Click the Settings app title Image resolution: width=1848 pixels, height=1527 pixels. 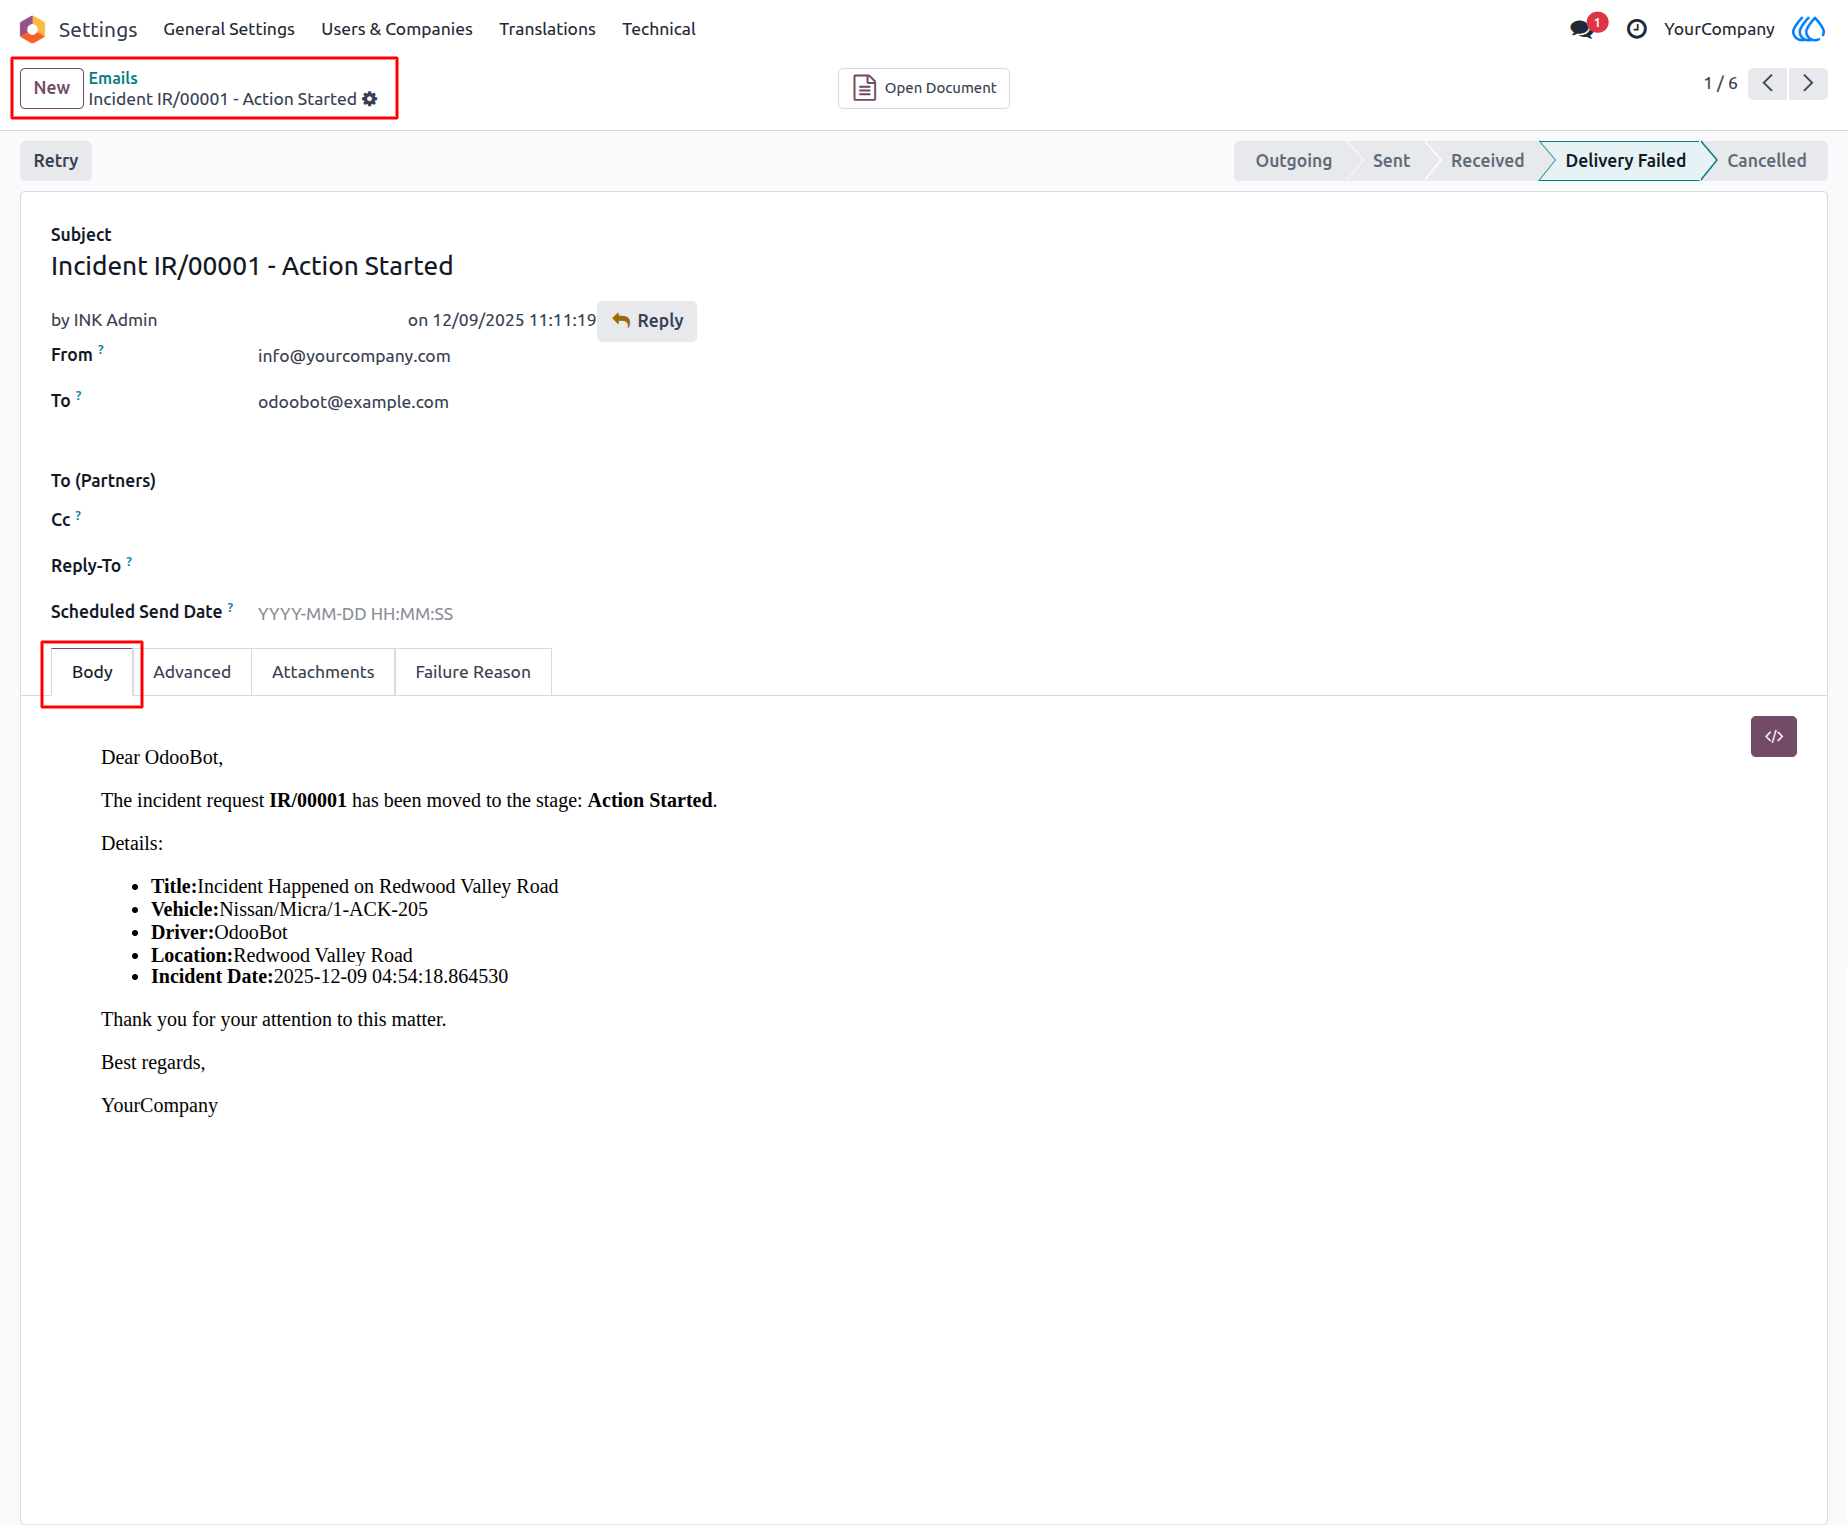tap(98, 29)
